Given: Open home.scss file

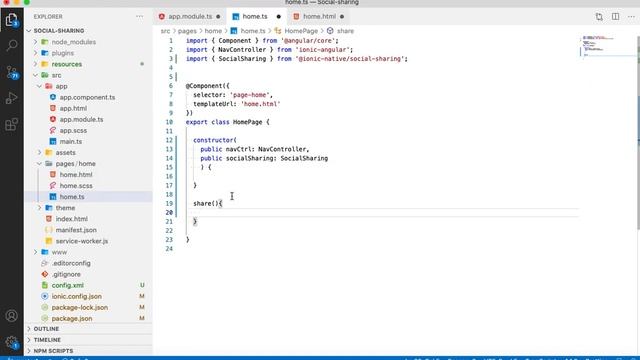Looking at the screenshot, I should (x=76, y=185).
